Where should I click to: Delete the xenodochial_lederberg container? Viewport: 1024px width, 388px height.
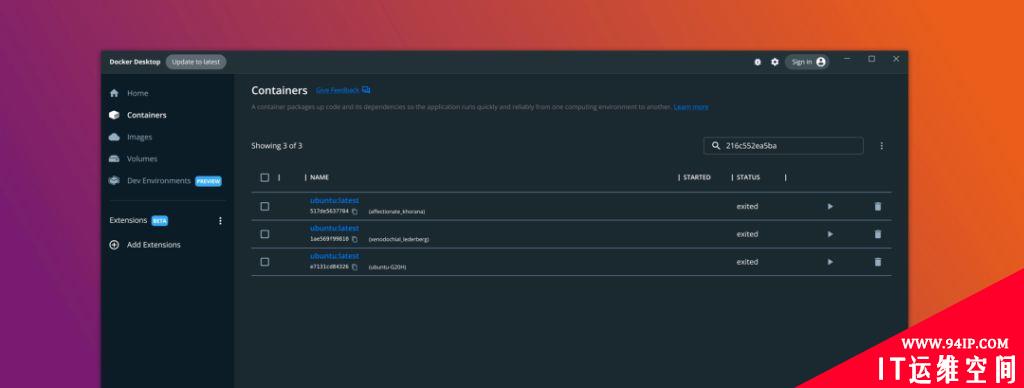click(878, 234)
